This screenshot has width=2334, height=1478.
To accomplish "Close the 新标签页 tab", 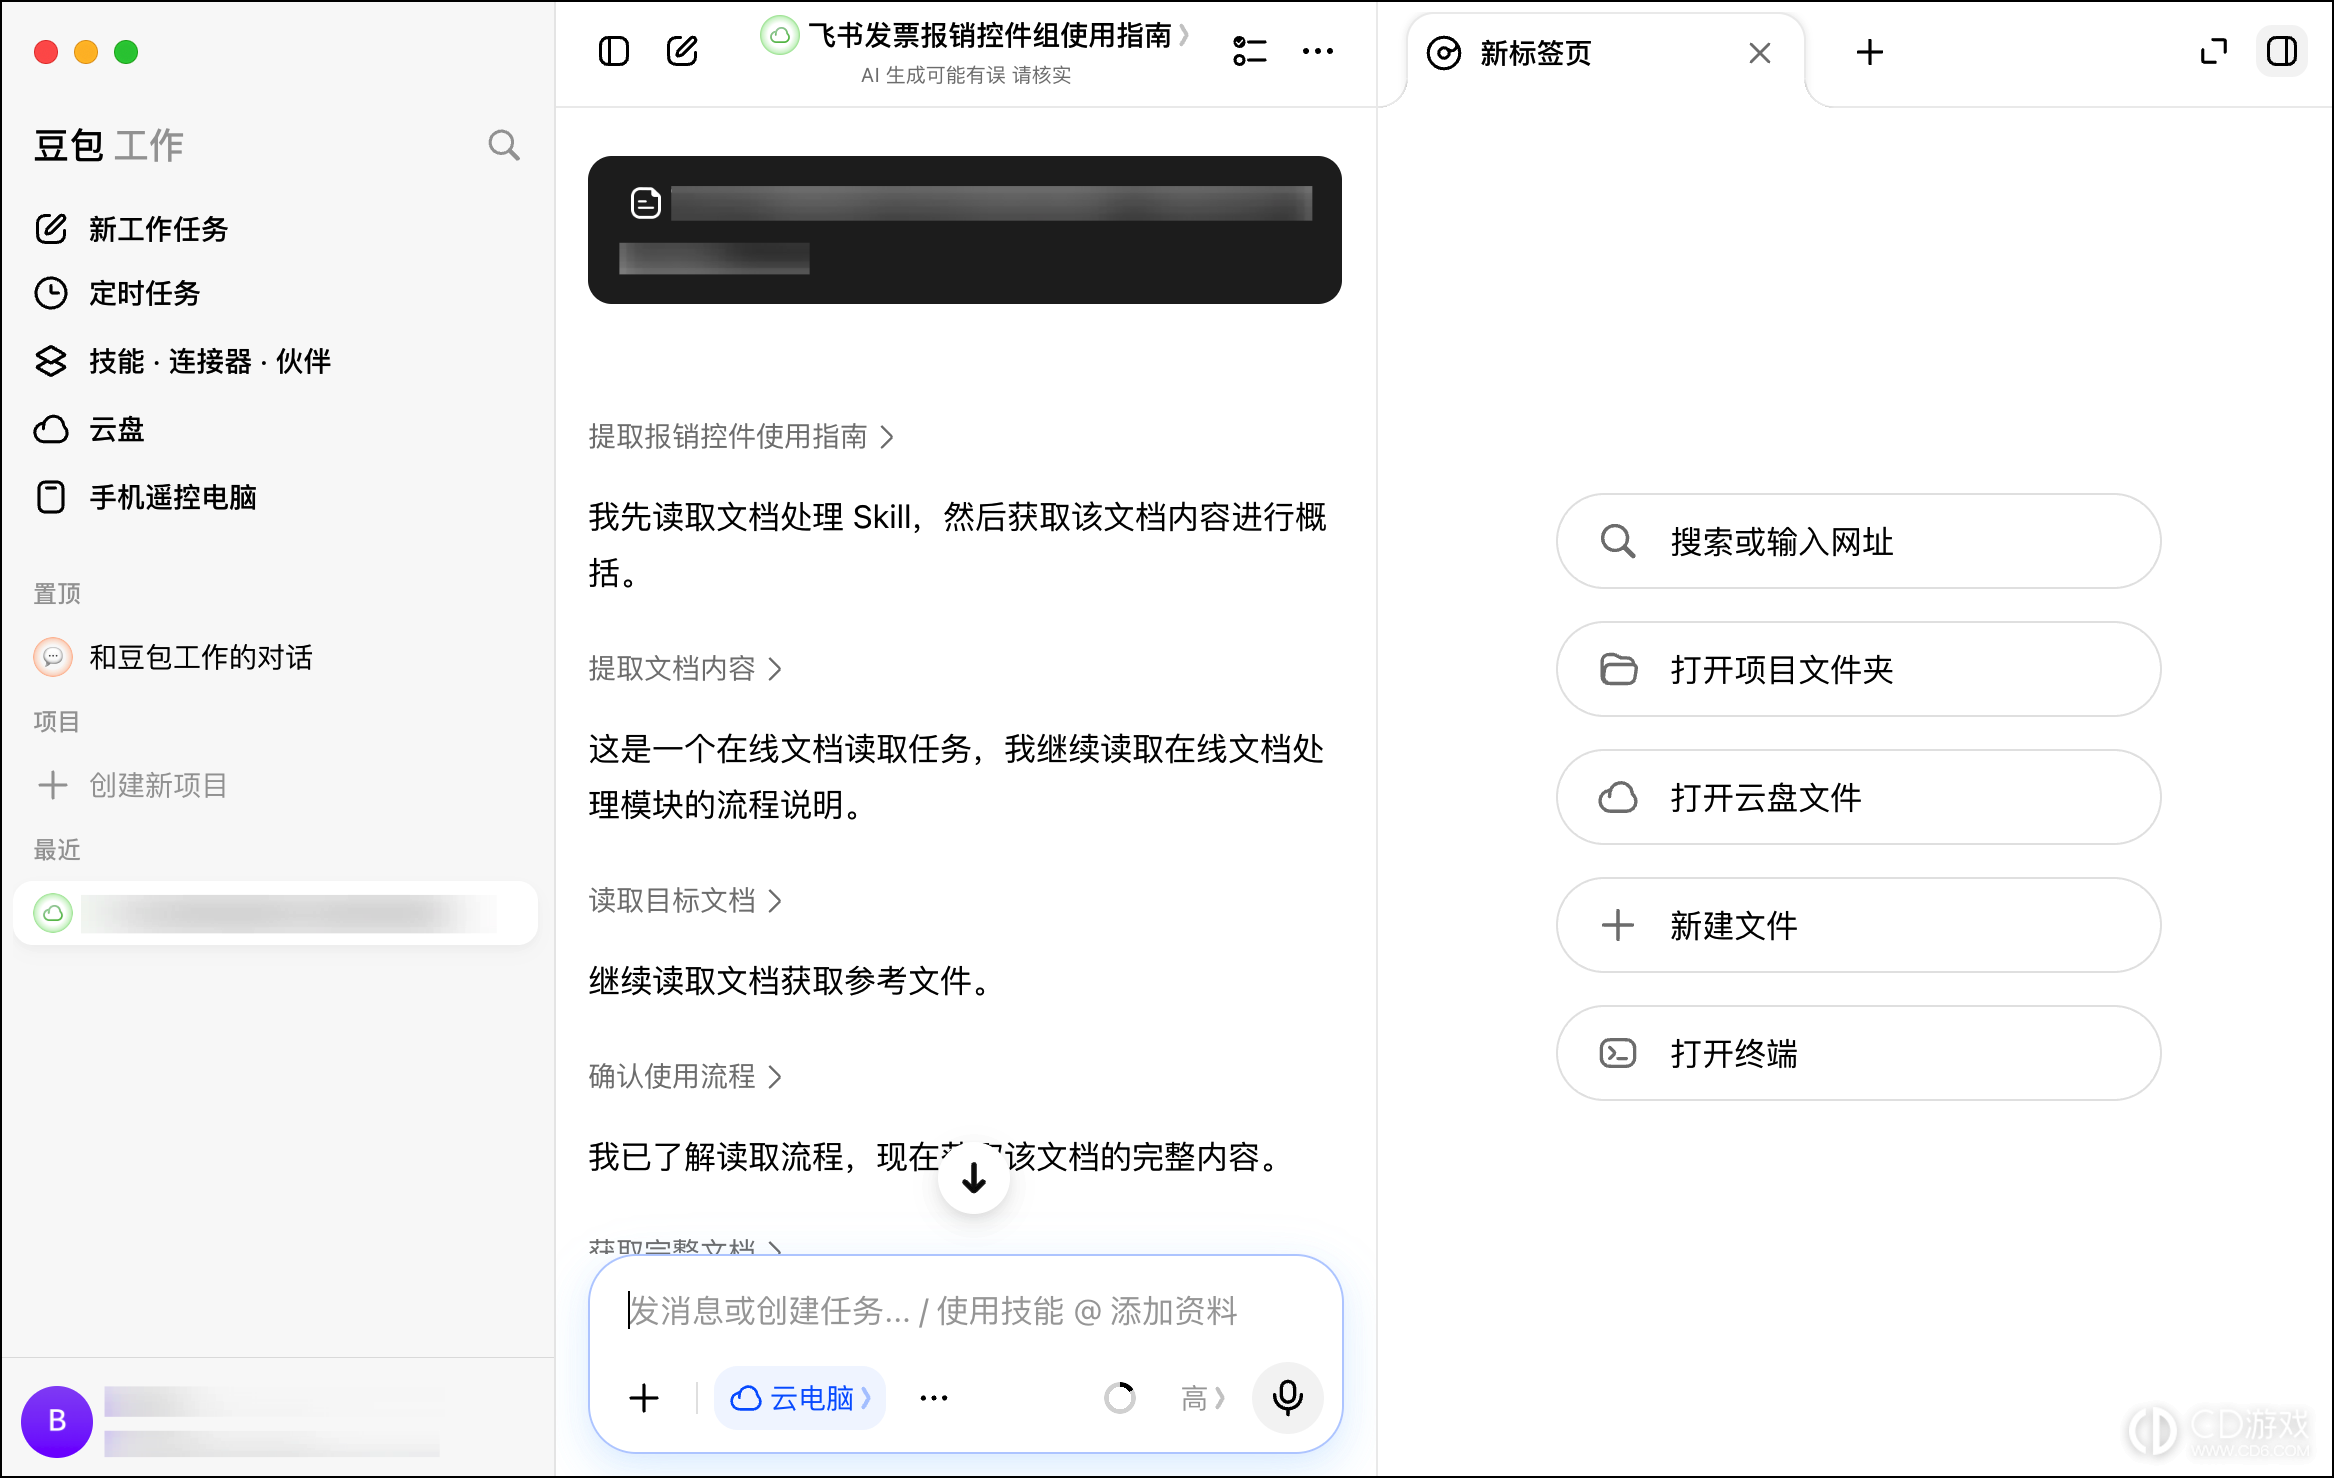I will coord(1759,53).
